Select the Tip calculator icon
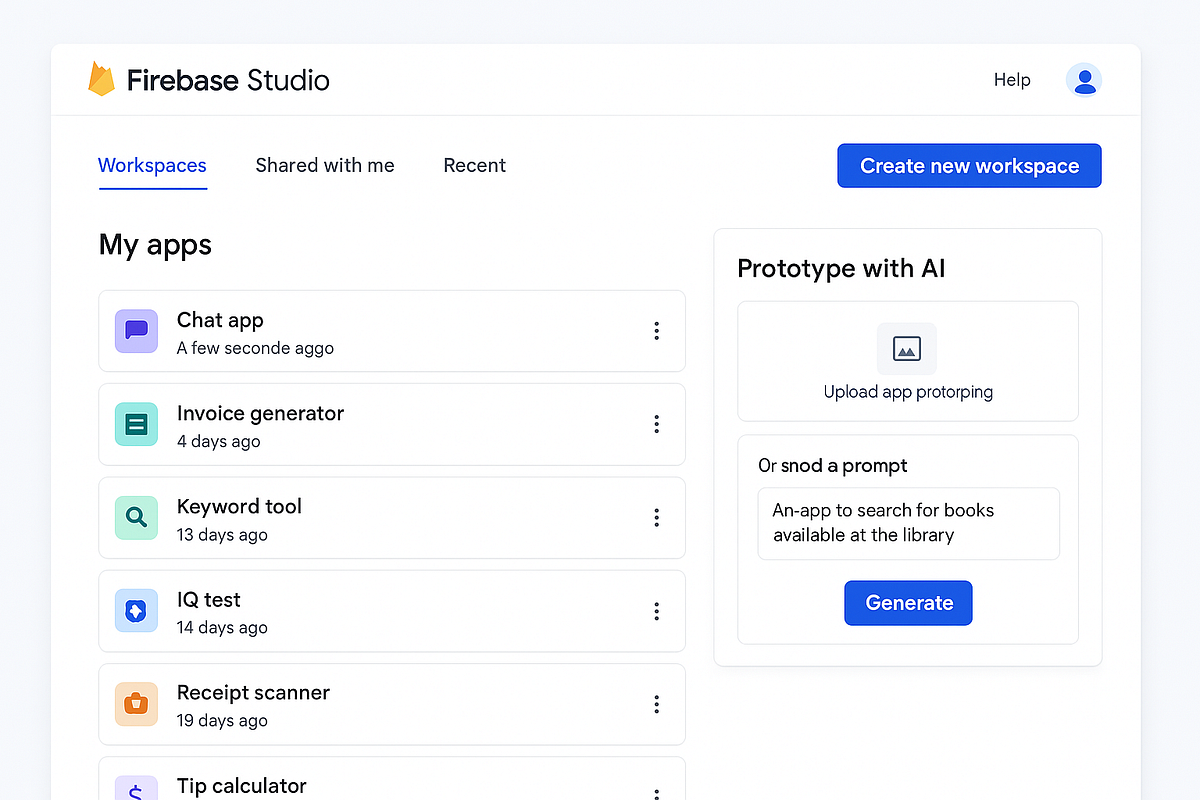The image size is (1200, 800). [x=136, y=788]
